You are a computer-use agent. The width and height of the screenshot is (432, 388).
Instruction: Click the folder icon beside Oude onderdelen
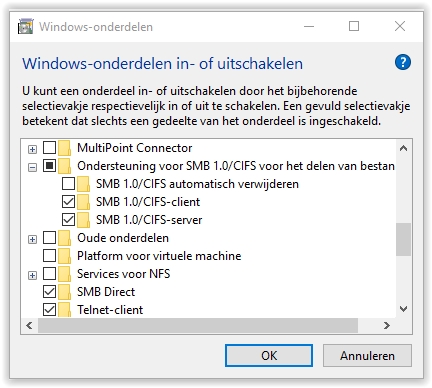[65, 238]
